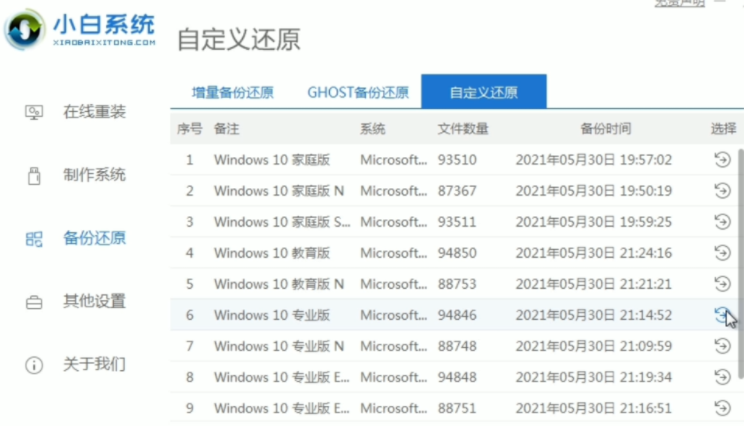Open 制作系统 in the sidebar
The image size is (744, 427).
[94, 175]
